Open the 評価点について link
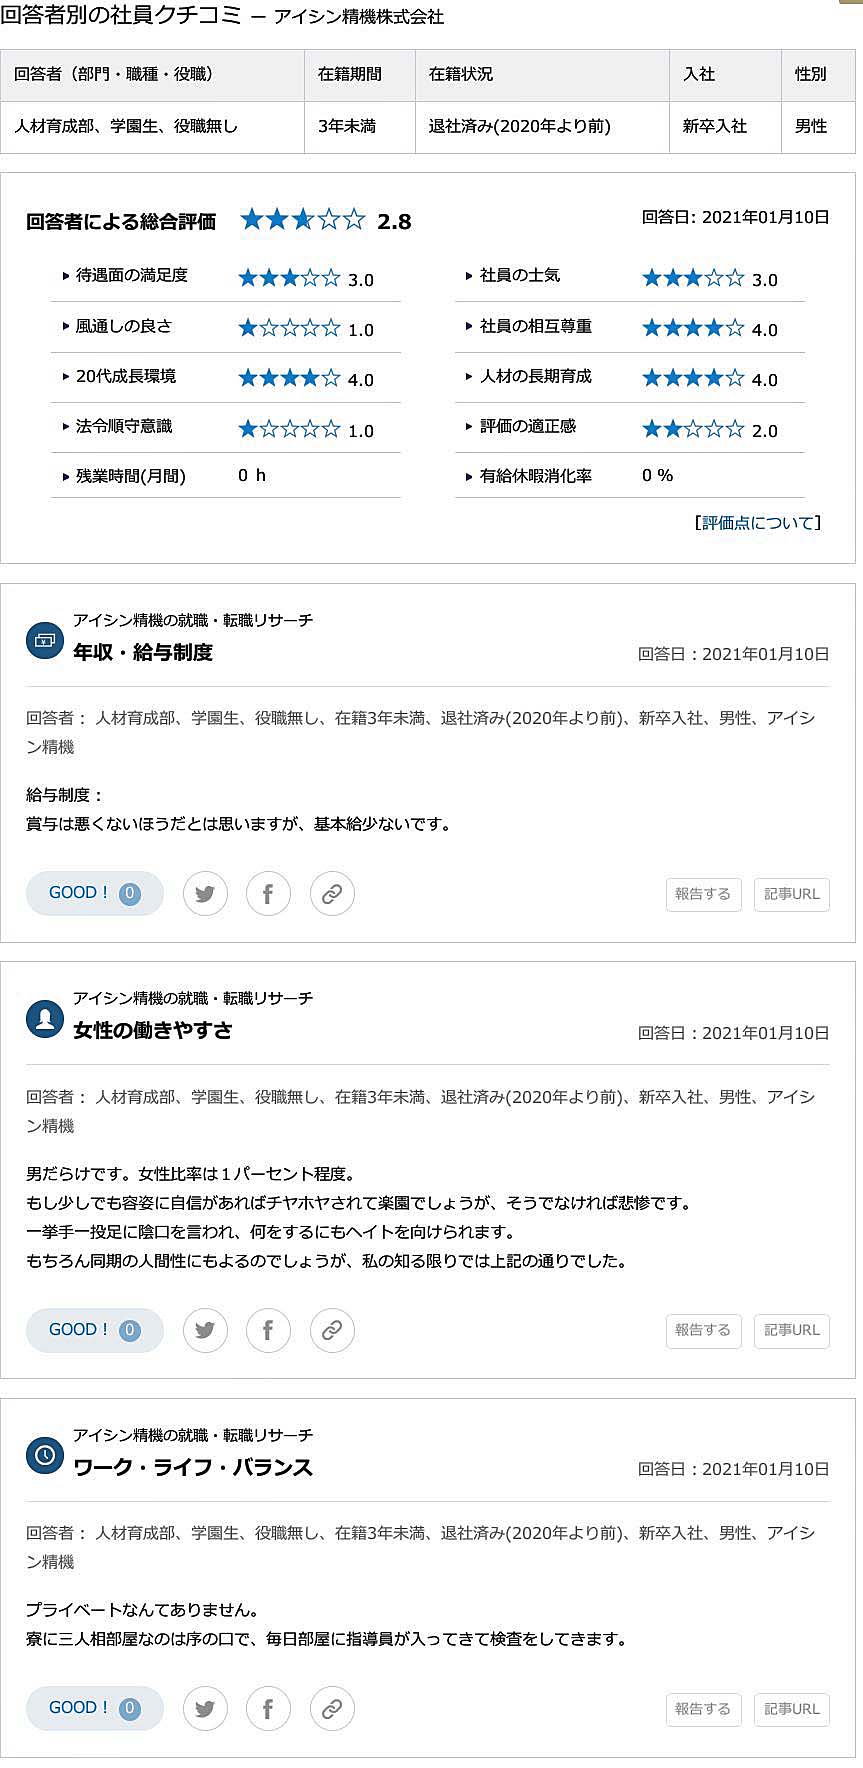Viewport: 863px width, 1768px height. click(x=757, y=523)
